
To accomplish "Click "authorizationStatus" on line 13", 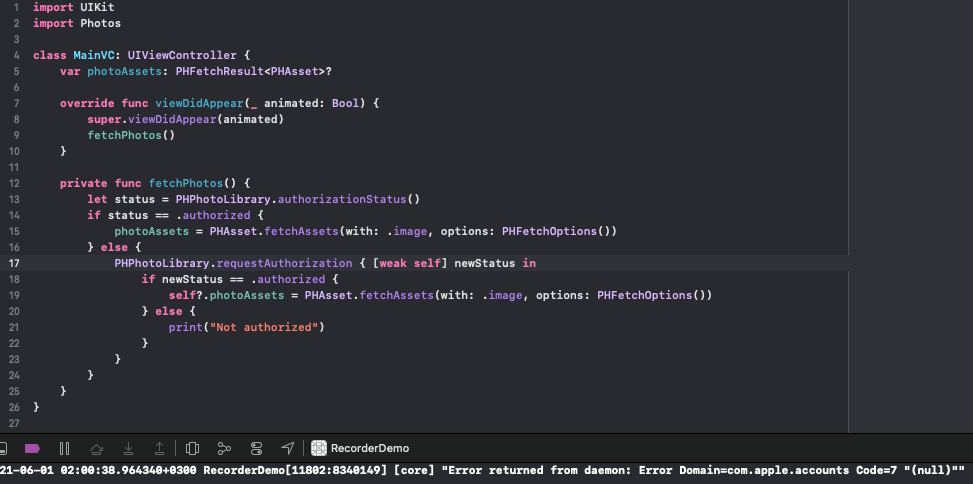I will [x=341, y=199].
